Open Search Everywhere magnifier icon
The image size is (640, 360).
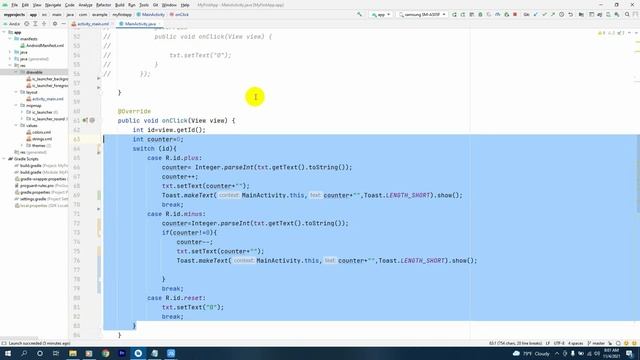(x=627, y=14)
